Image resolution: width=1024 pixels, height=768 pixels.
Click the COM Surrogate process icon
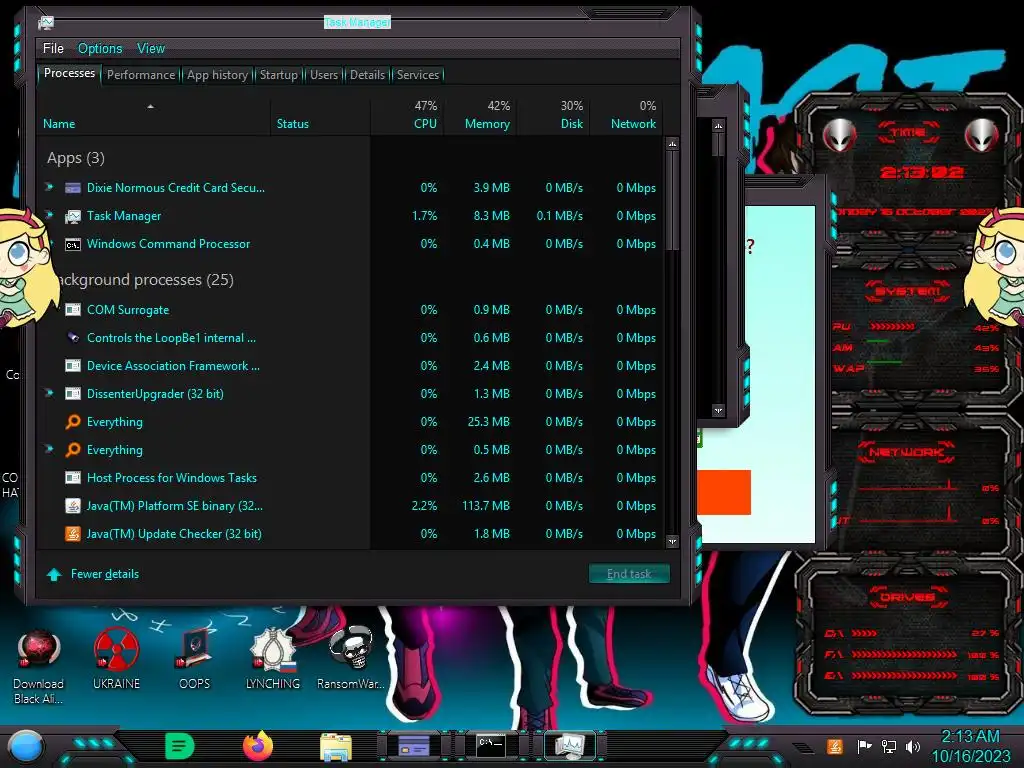[x=72, y=310]
